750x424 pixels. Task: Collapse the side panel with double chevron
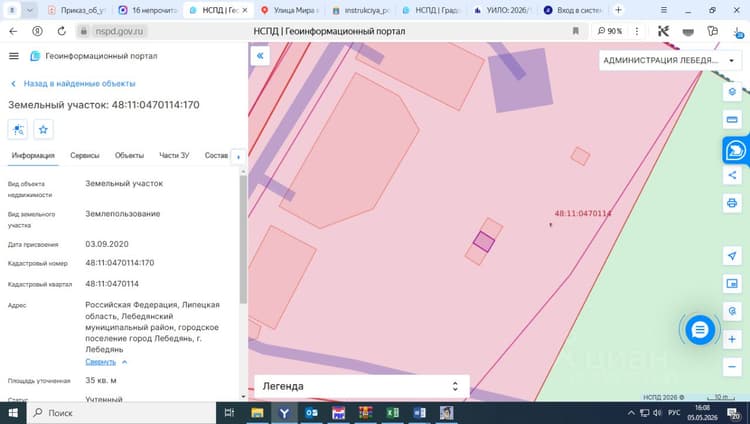coord(260,56)
